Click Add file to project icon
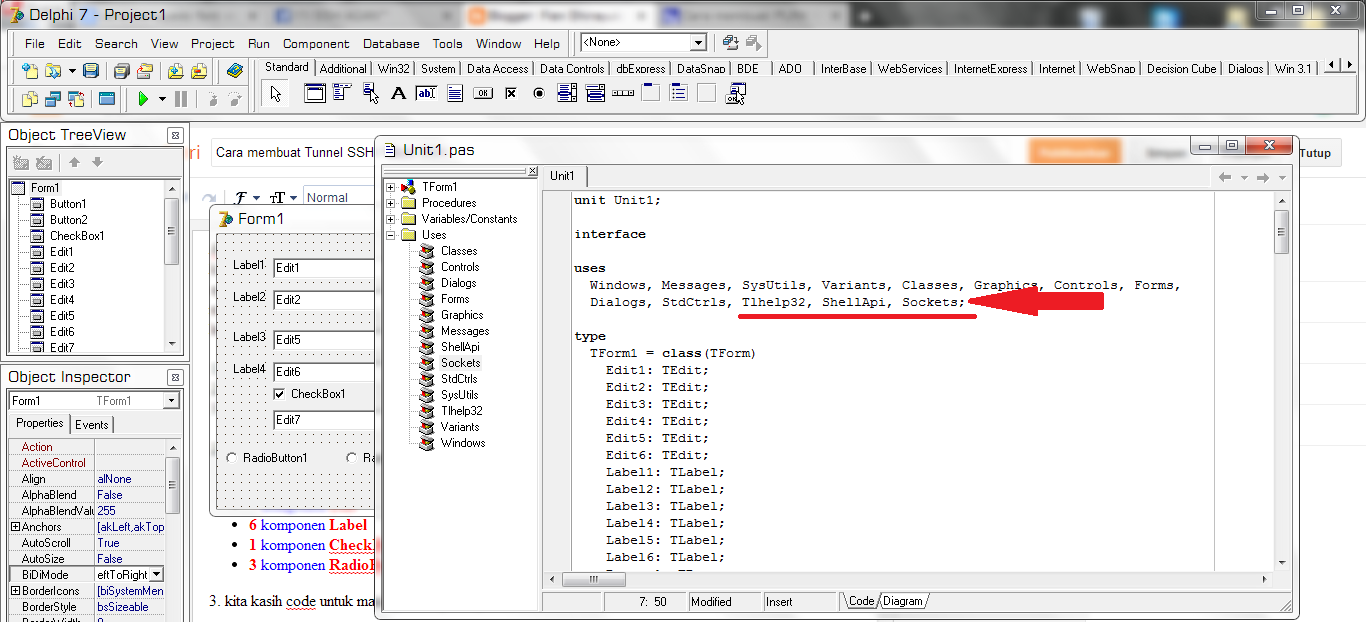The image size is (1366, 622). click(x=175, y=70)
